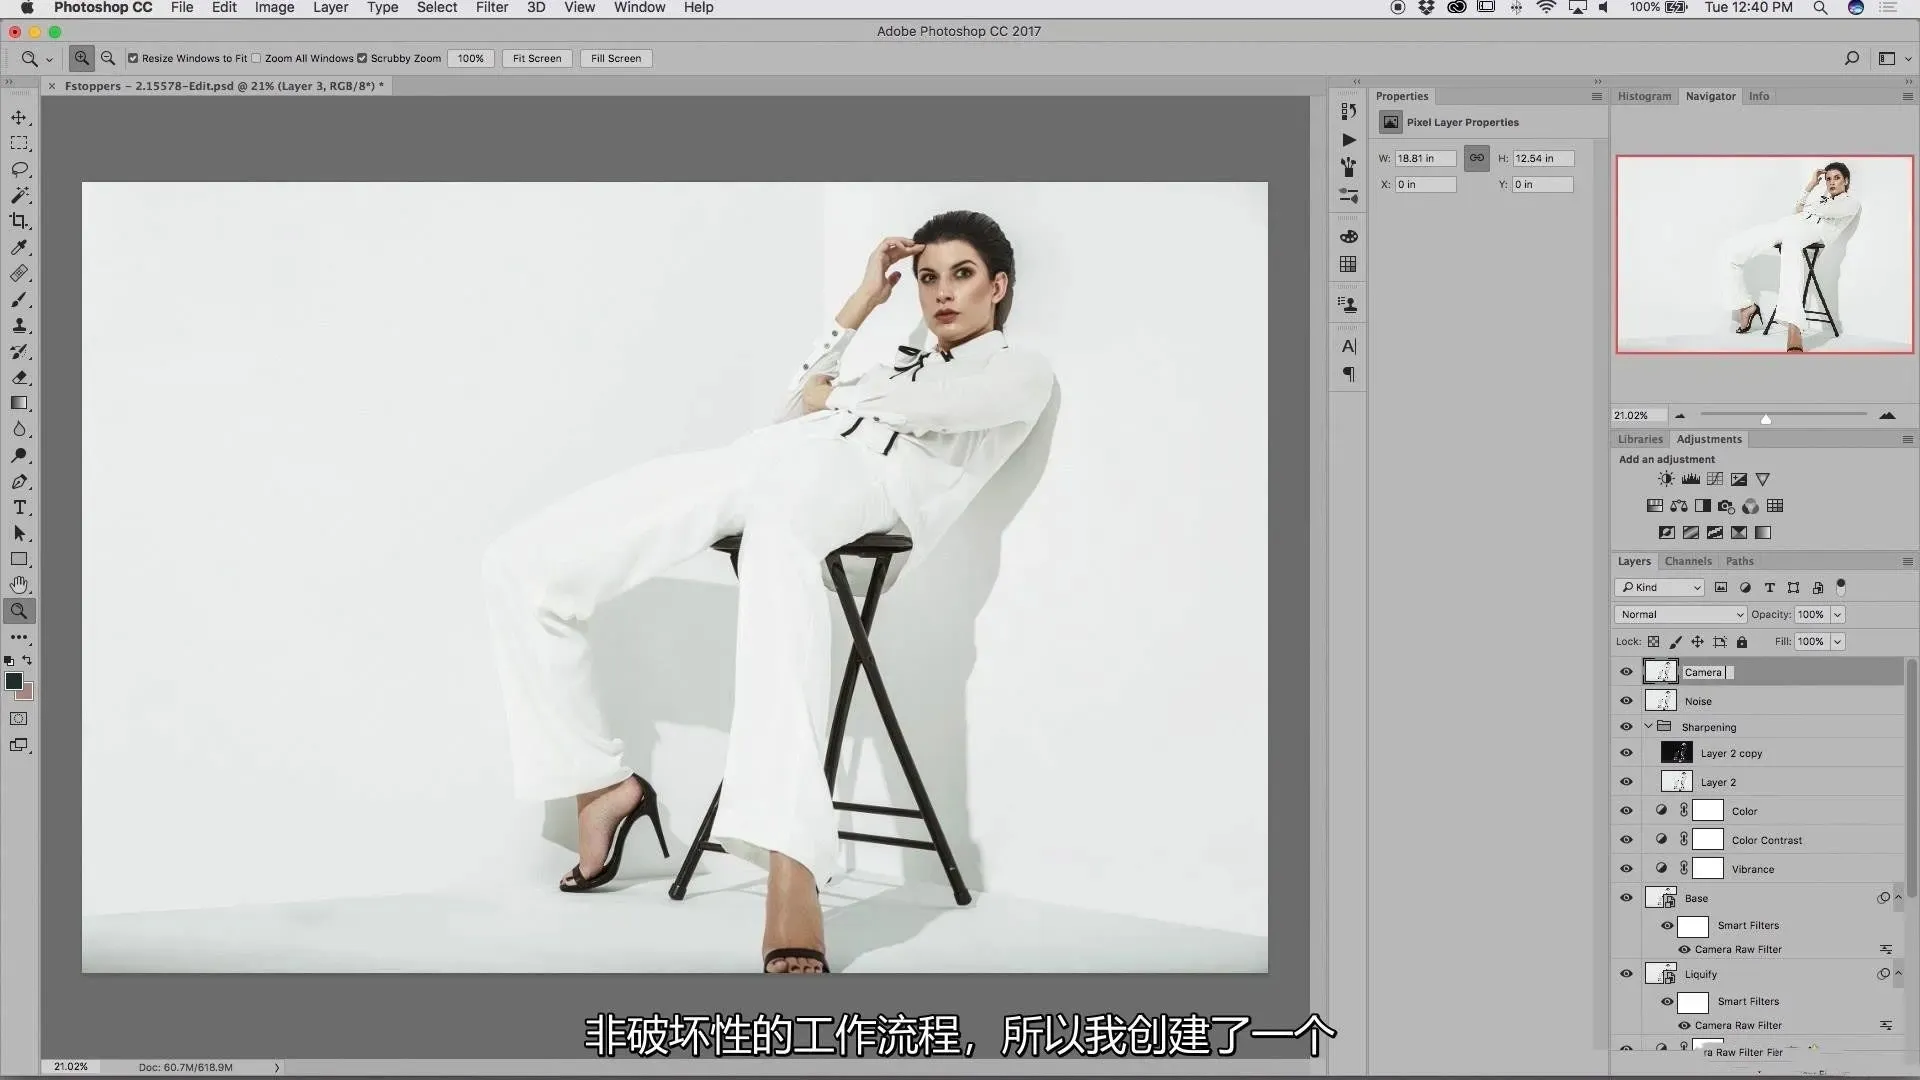The image size is (1920, 1080).
Task: Click the foreground color swatch
Action: [x=14, y=681]
